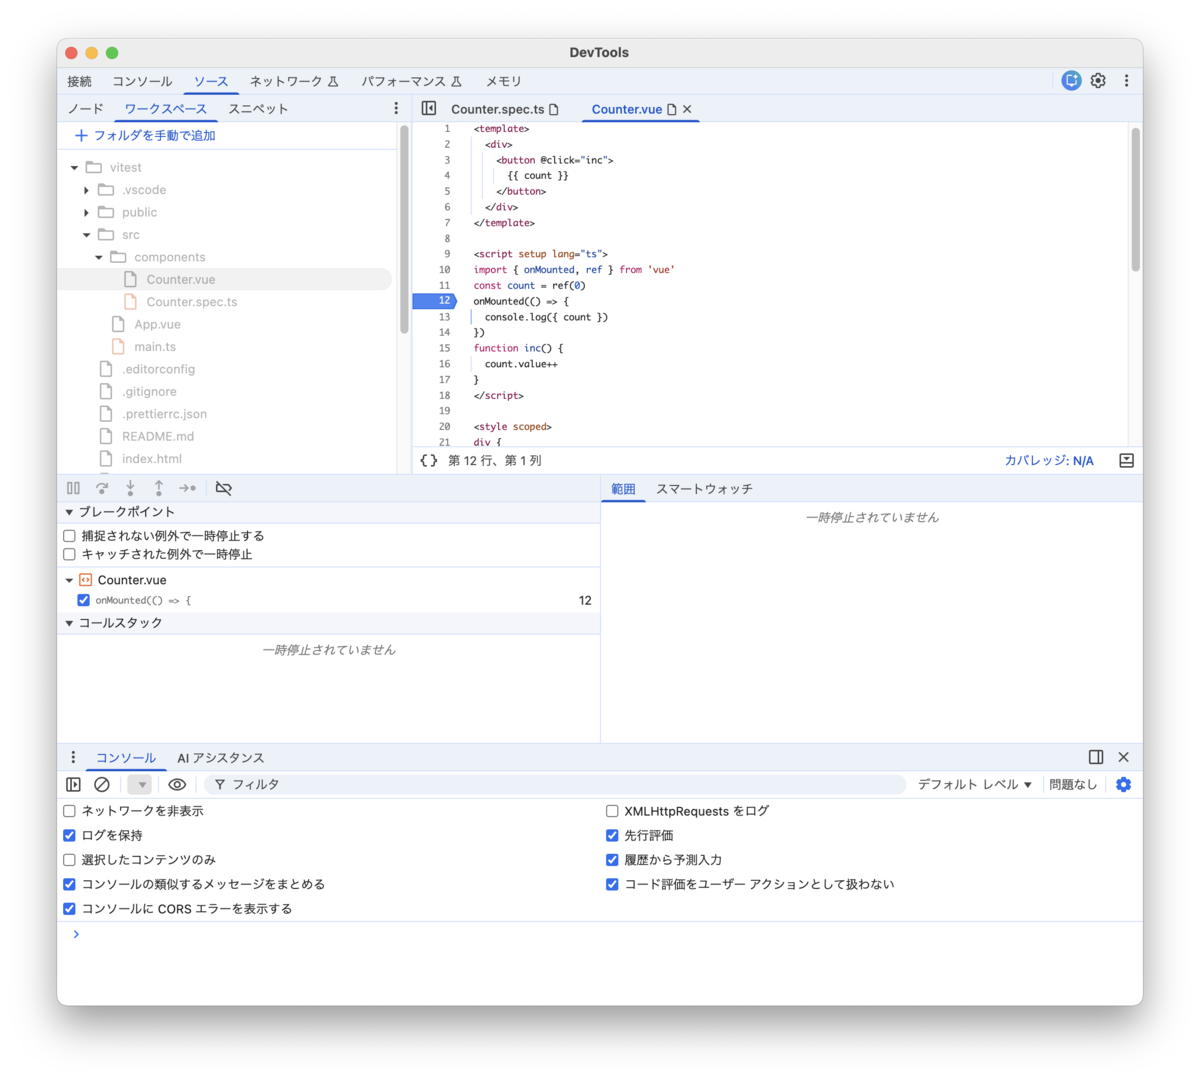
Task: Open the navigator pane more-options menu
Action: (x=396, y=108)
